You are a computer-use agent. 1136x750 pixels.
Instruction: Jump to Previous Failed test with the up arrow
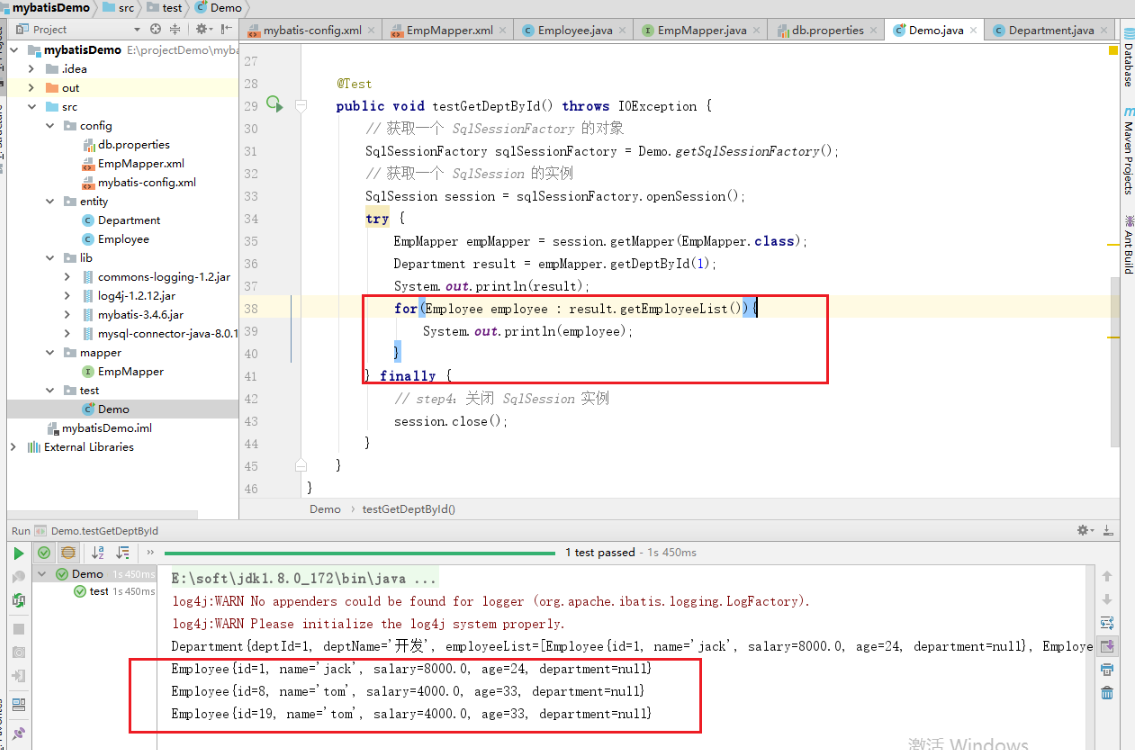(x=1107, y=577)
